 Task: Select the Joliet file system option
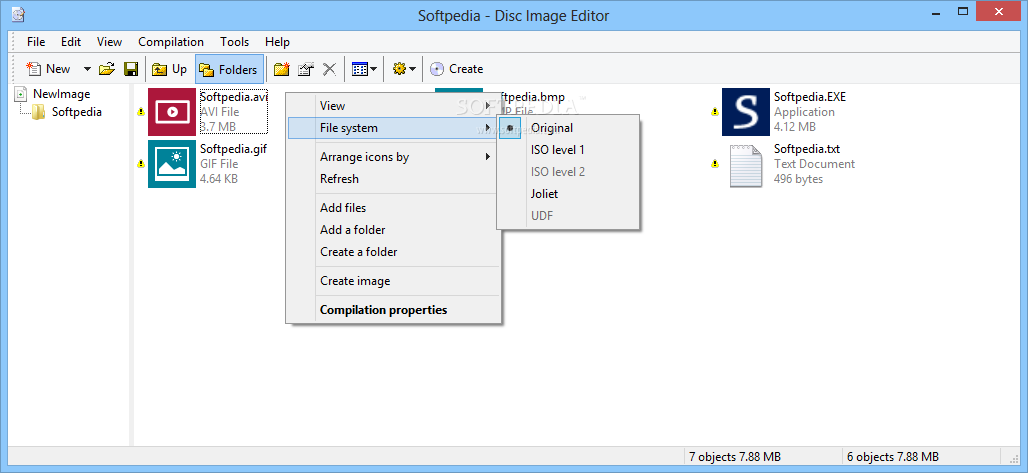tap(568, 194)
